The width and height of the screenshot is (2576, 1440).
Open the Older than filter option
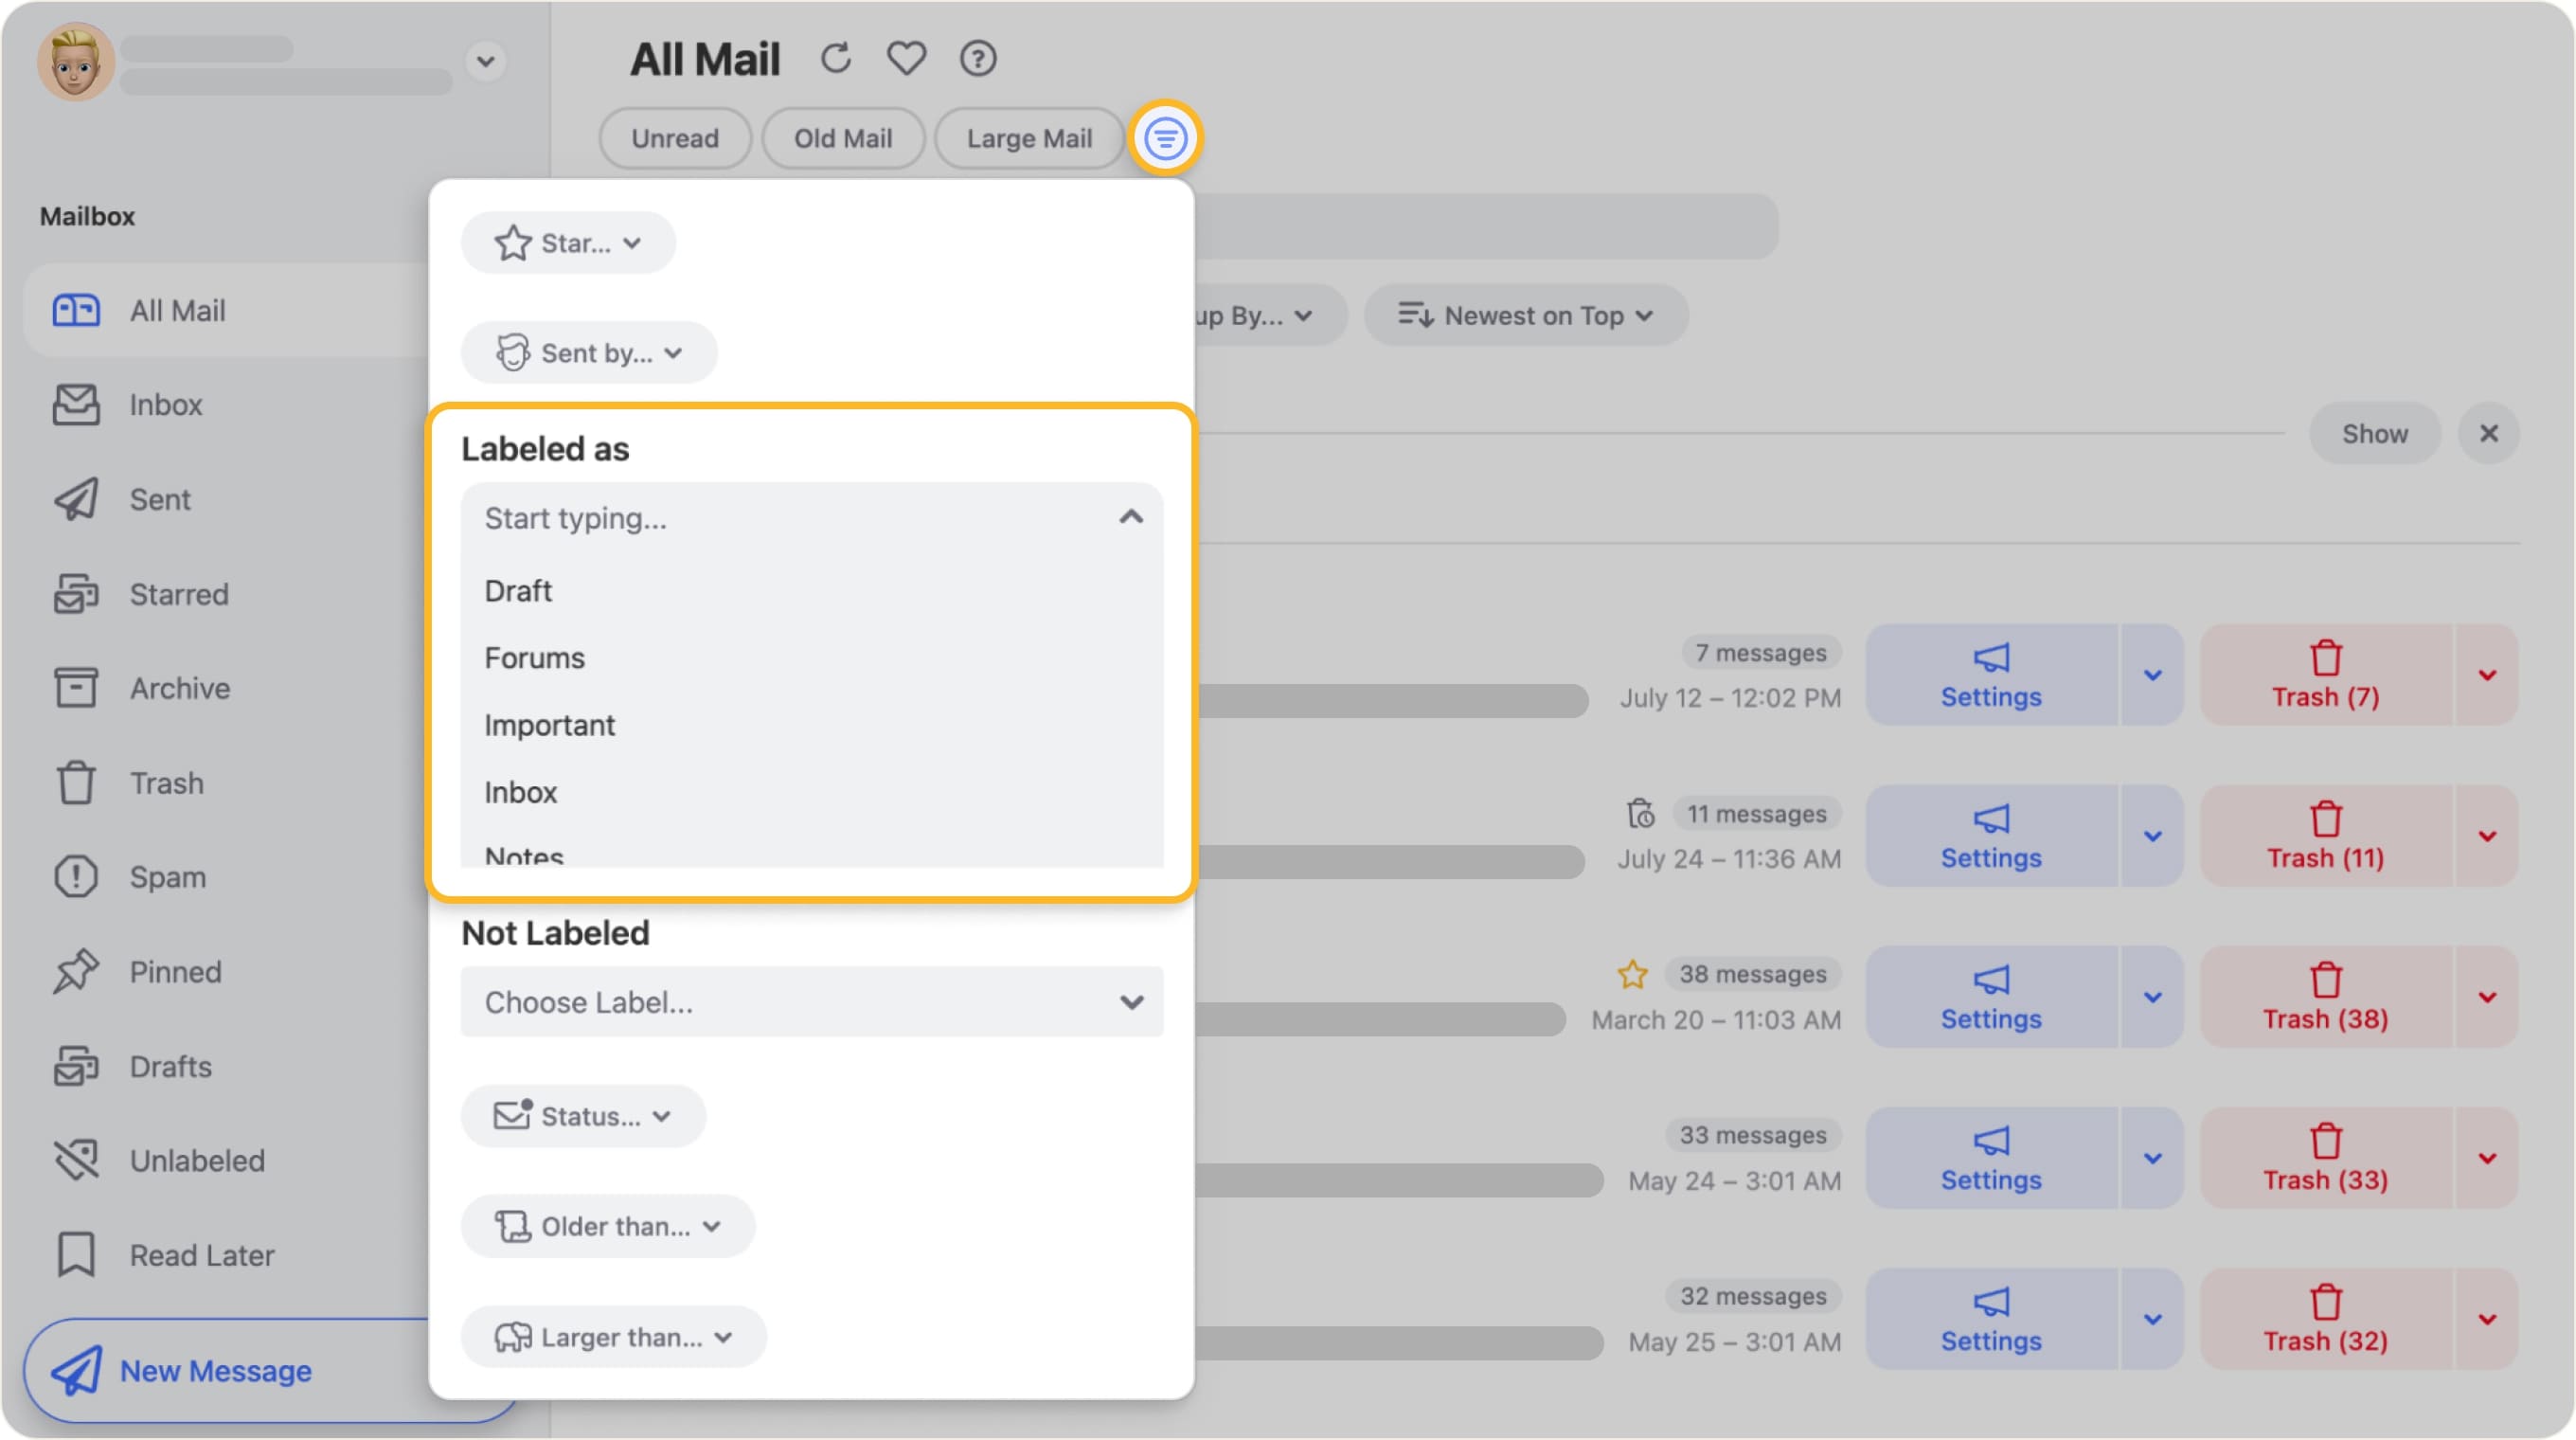pos(607,1226)
